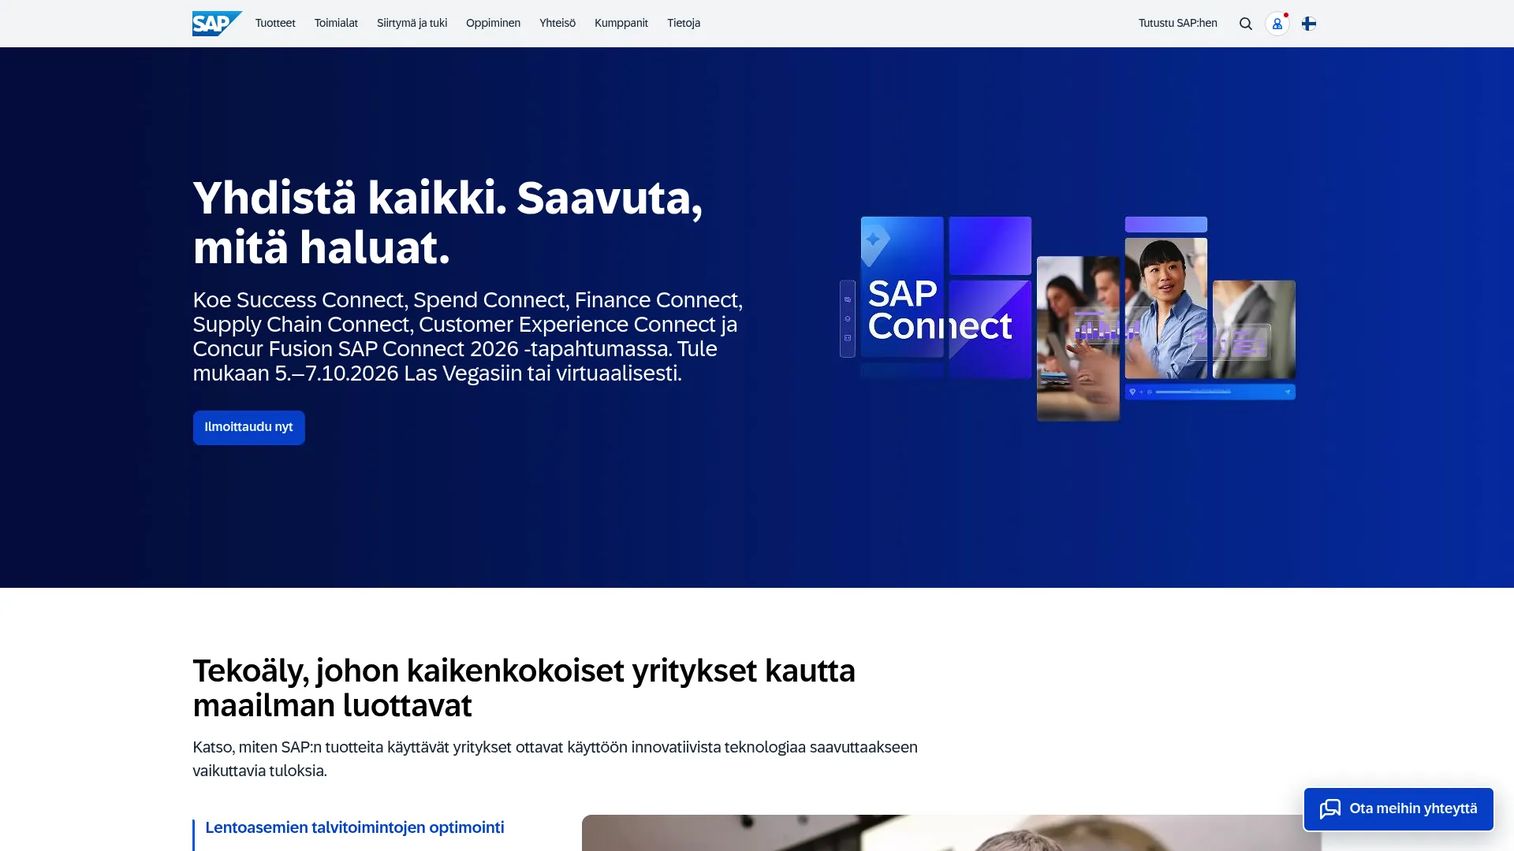Open the Toimialat menu
The height and width of the screenshot is (851, 1514).
[x=336, y=23]
